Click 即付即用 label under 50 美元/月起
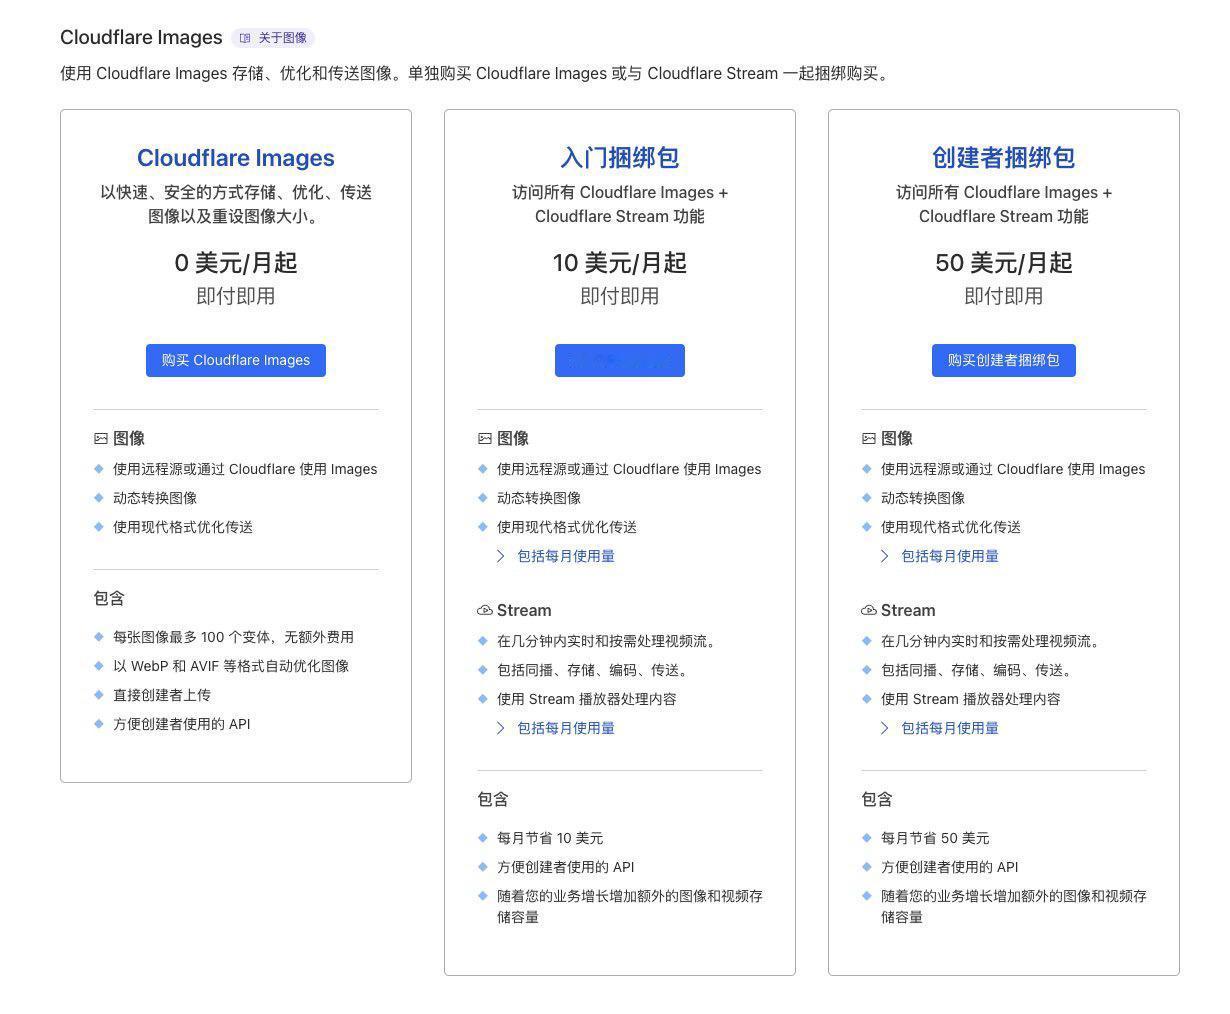Screen dimensions: 1230x1014 pos(1004,296)
